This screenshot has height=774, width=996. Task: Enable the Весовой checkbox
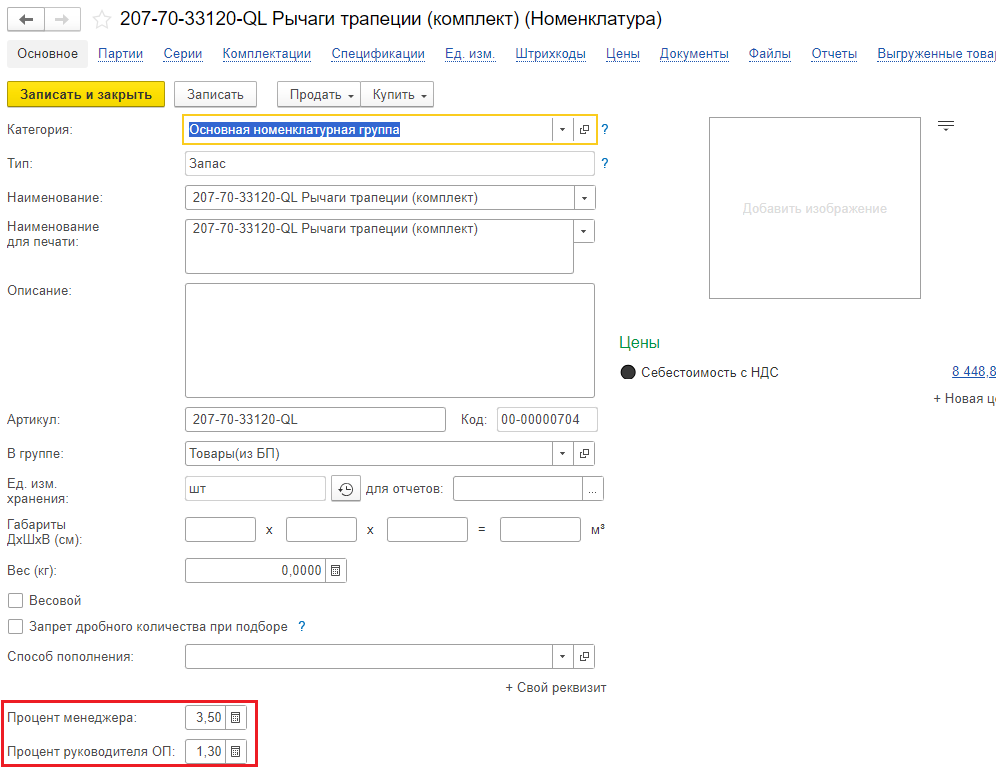point(15,601)
